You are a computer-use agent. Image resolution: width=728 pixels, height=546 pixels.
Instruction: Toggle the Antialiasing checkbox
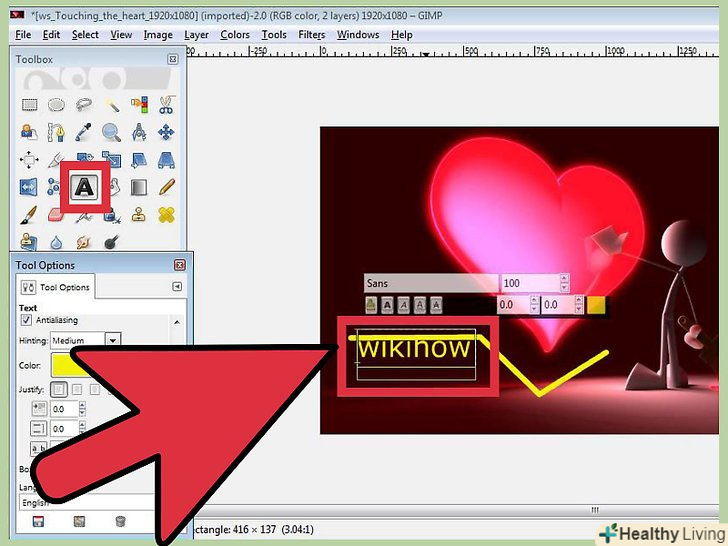tap(26, 320)
